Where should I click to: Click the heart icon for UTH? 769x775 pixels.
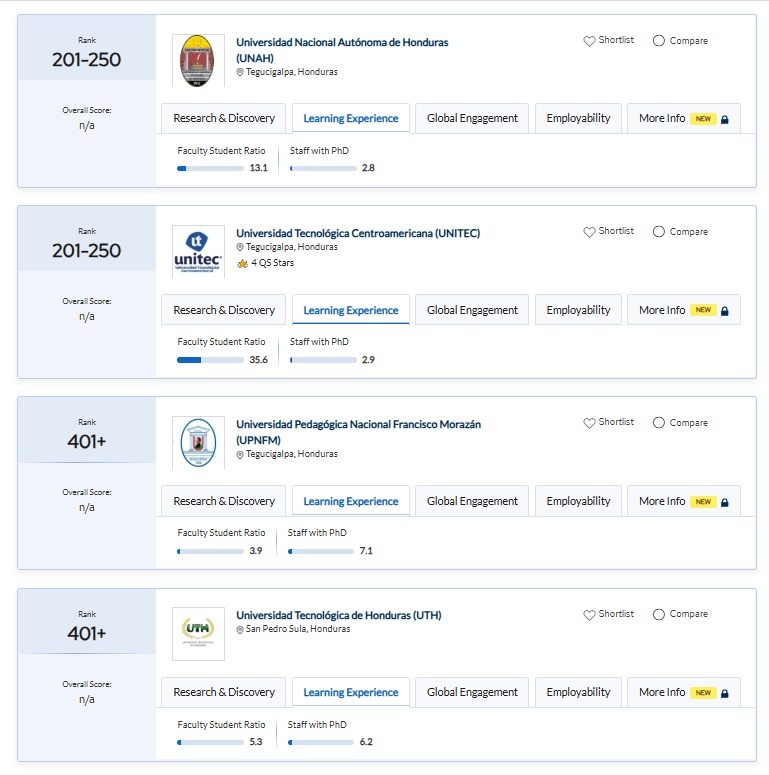589,615
